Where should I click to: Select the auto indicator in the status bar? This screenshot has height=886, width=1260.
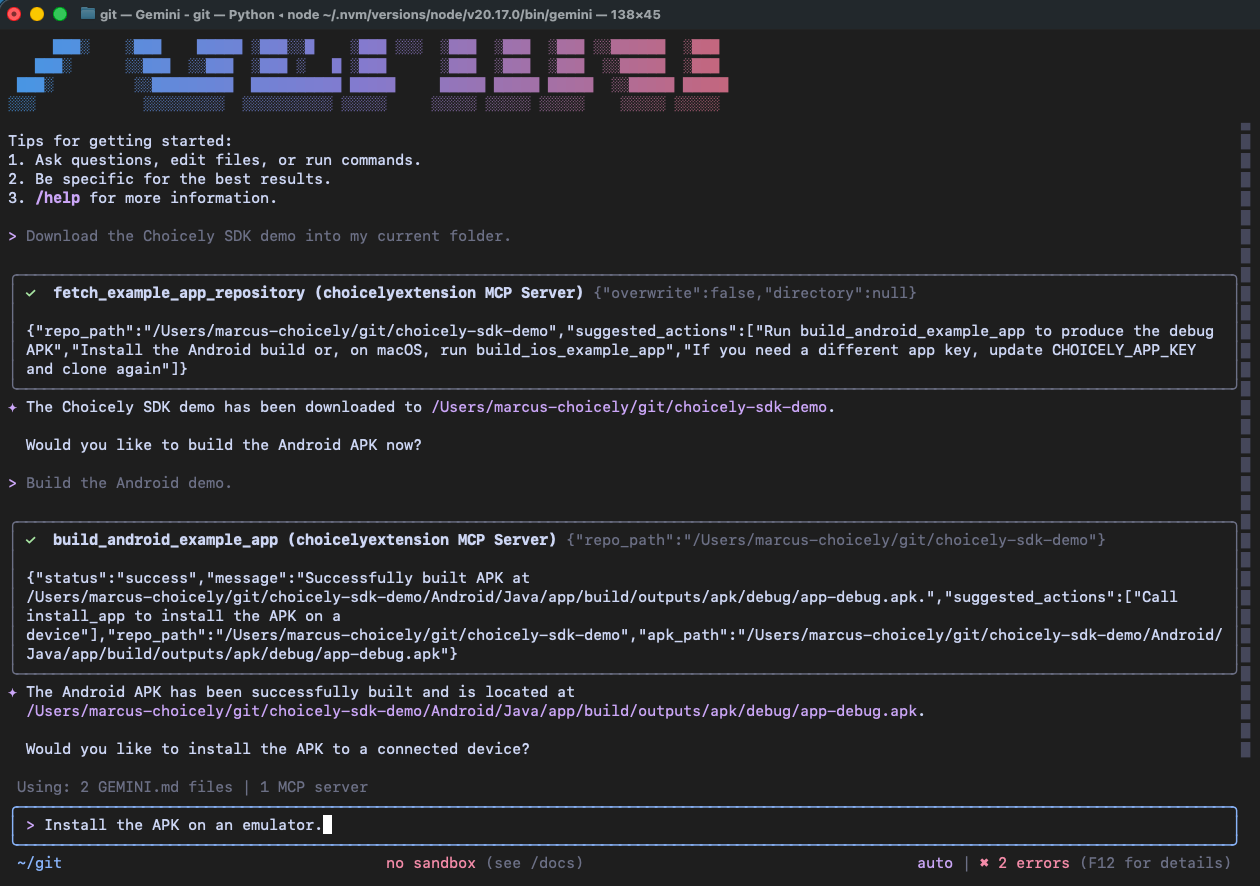point(935,862)
